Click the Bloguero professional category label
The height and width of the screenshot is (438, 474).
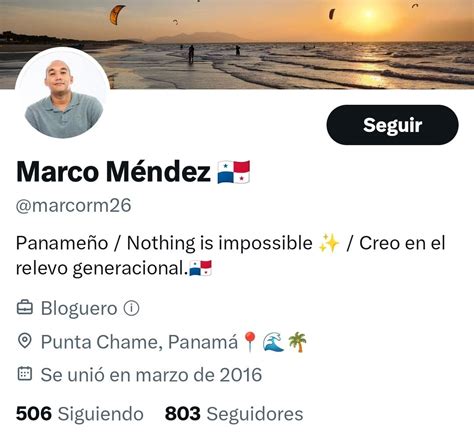pyautogui.click(x=79, y=308)
